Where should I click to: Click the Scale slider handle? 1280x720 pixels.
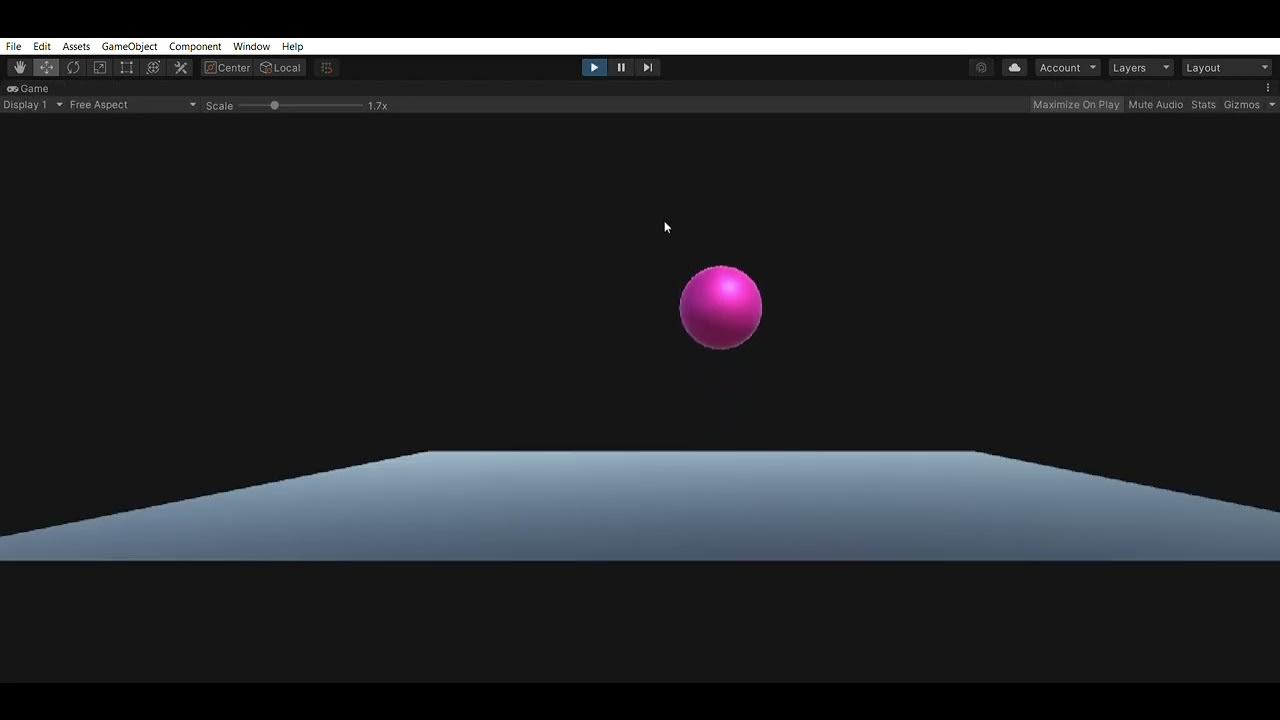coord(274,105)
